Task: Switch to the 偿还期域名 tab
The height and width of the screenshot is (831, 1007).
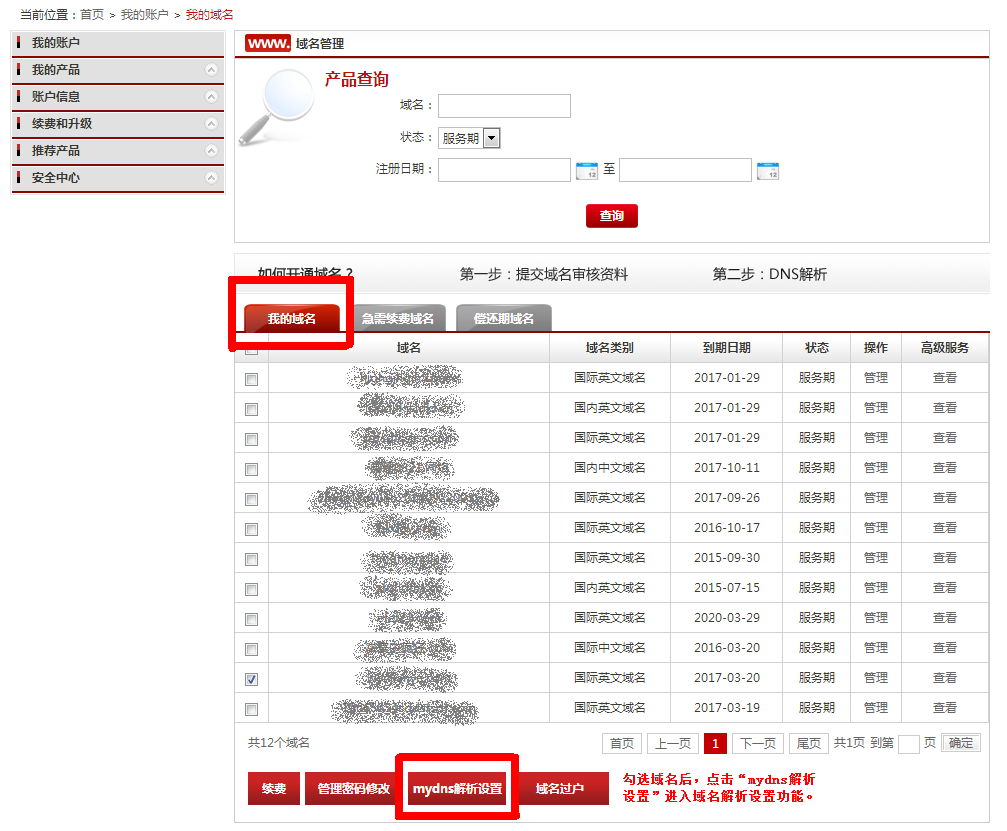Action: coord(503,319)
